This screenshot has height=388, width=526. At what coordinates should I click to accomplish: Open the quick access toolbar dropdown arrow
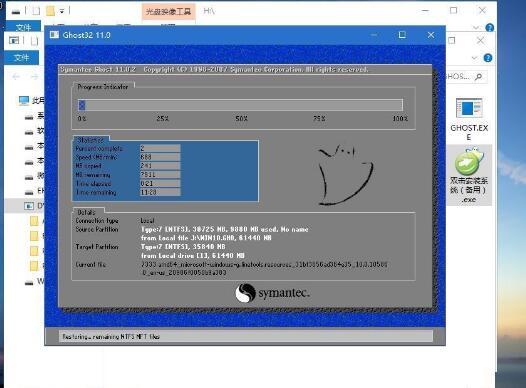tap(62, 11)
